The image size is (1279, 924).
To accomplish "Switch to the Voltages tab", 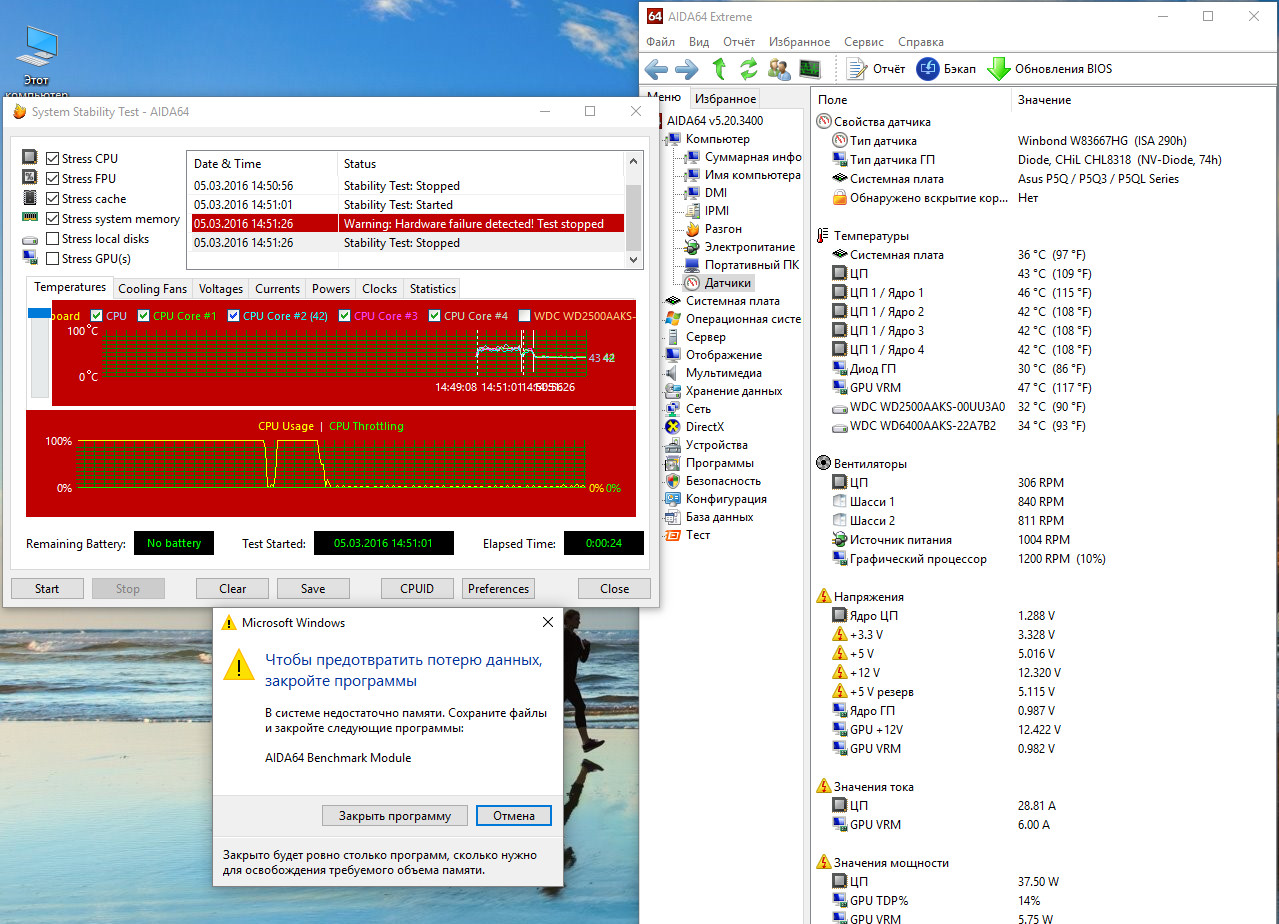I will pyautogui.click(x=221, y=289).
